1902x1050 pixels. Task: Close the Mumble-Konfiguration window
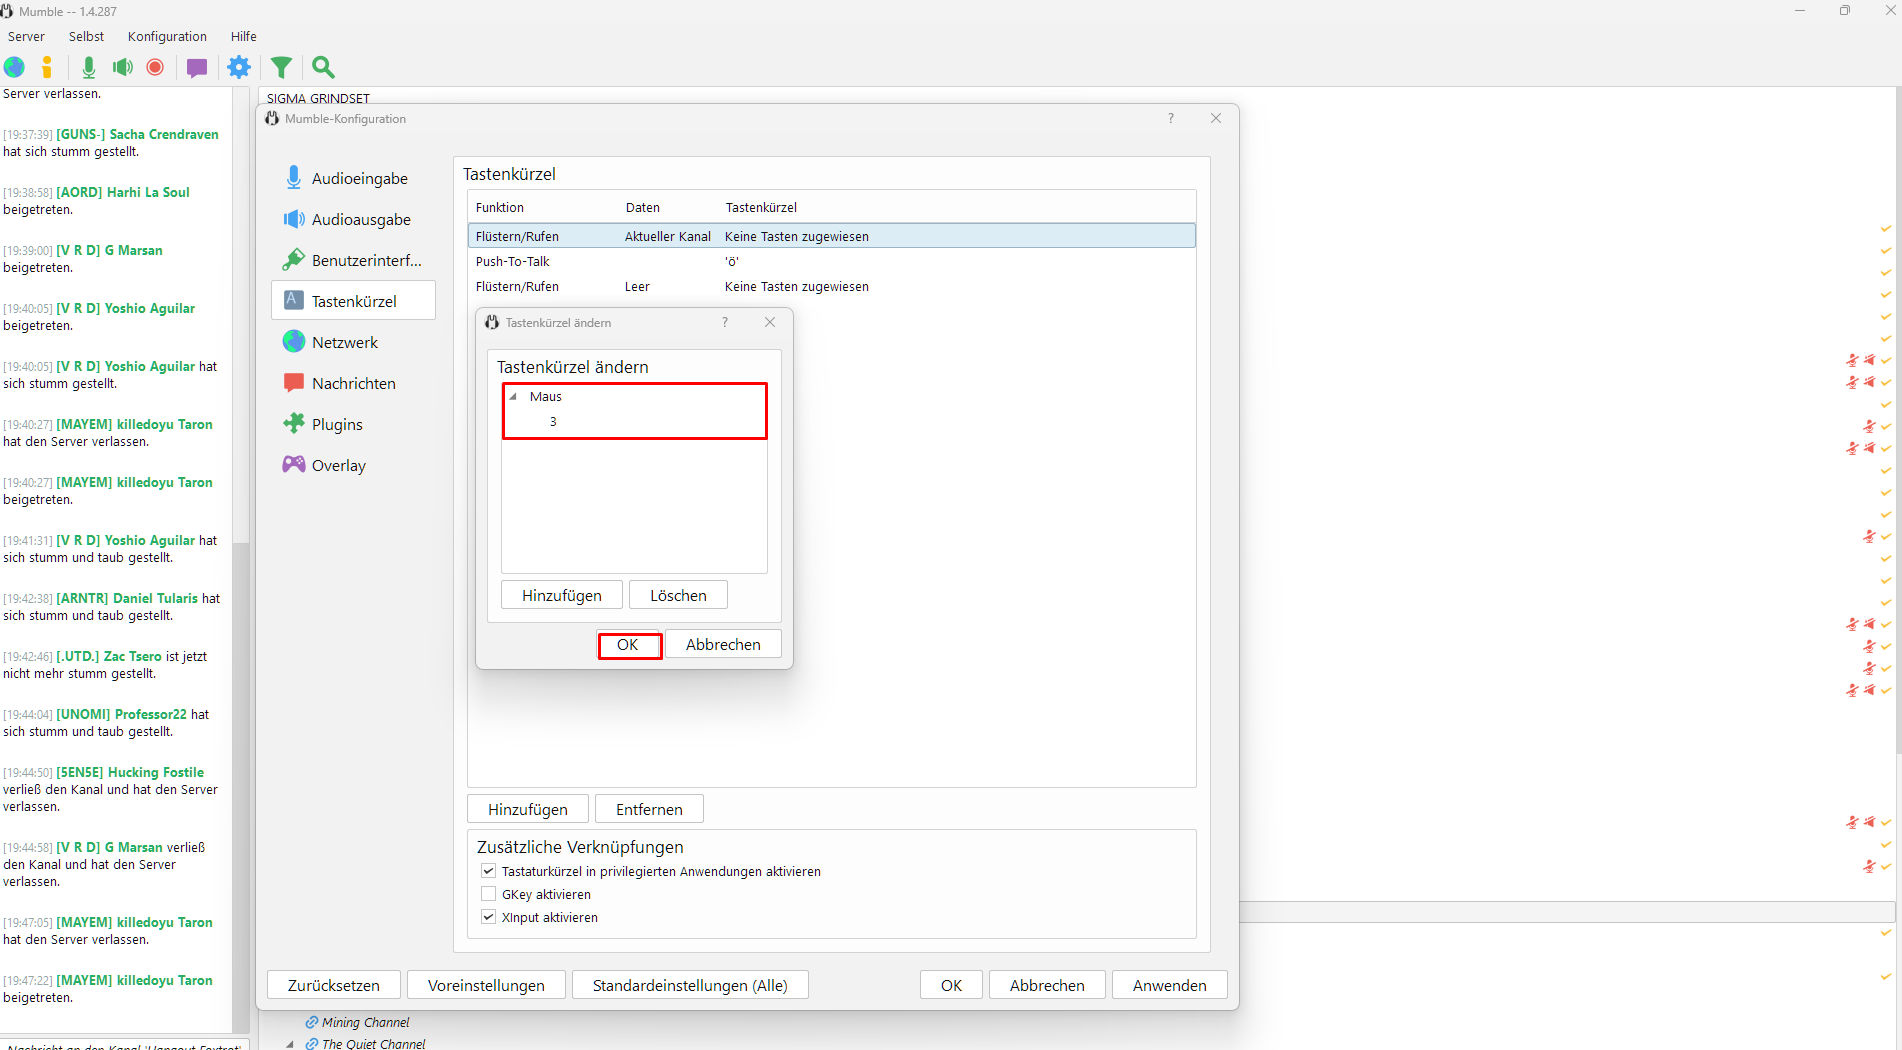click(1216, 118)
